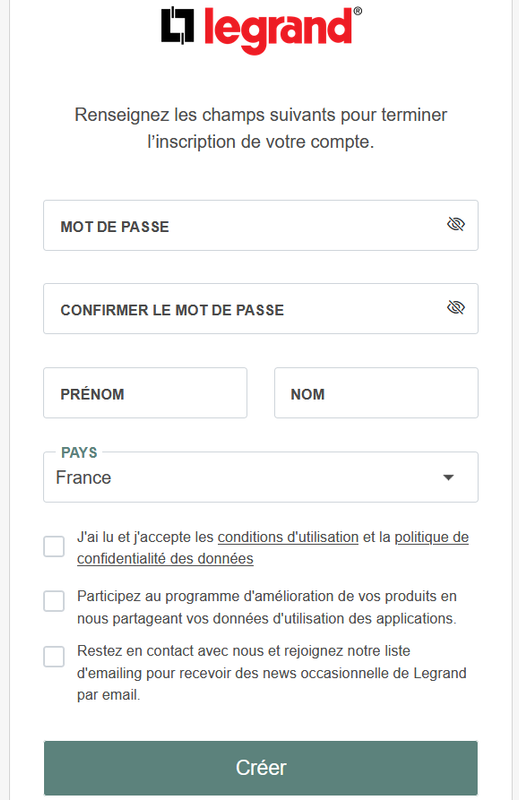The width and height of the screenshot is (519, 800).
Task: Click the black Legrand square logo symbol
Action: [x=178, y=25]
